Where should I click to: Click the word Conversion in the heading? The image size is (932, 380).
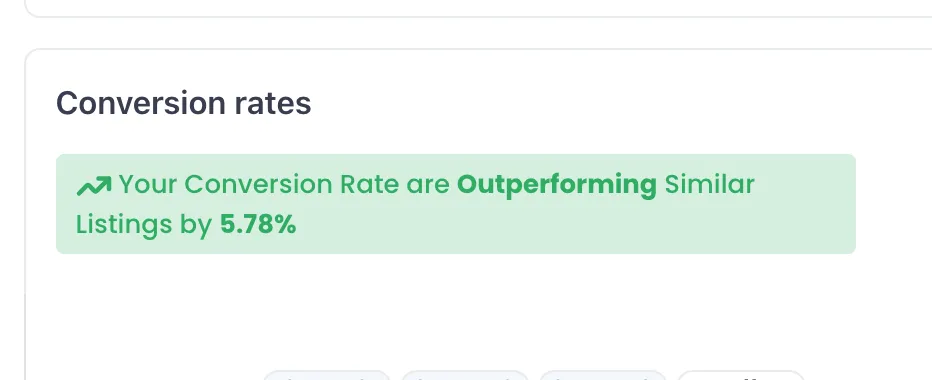point(141,103)
